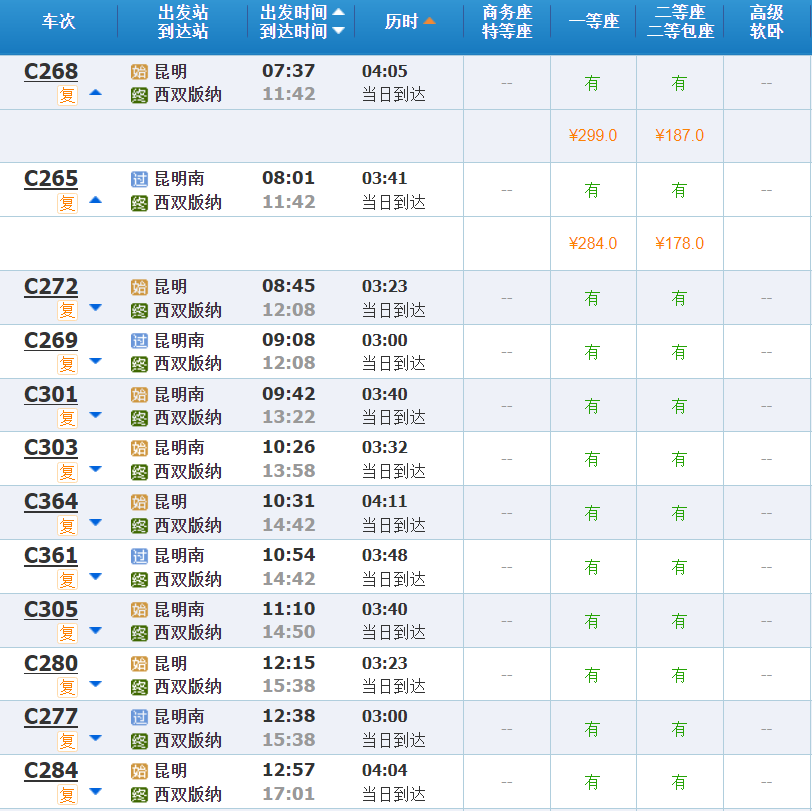Collapse the price details for train C268

click(96, 93)
